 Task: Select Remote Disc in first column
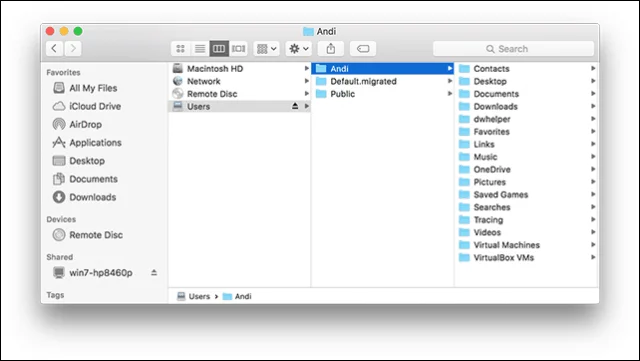pyautogui.click(x=240, y=94)
